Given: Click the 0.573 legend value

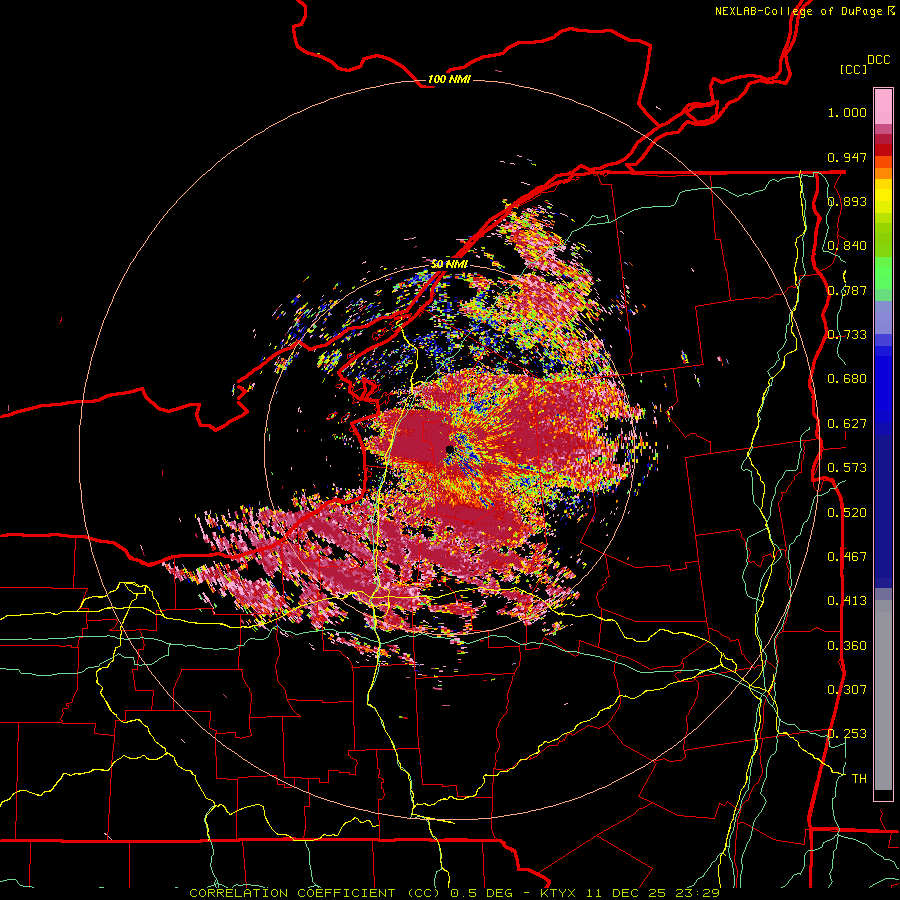Looking at the screenshot, I should click(847, 468).
